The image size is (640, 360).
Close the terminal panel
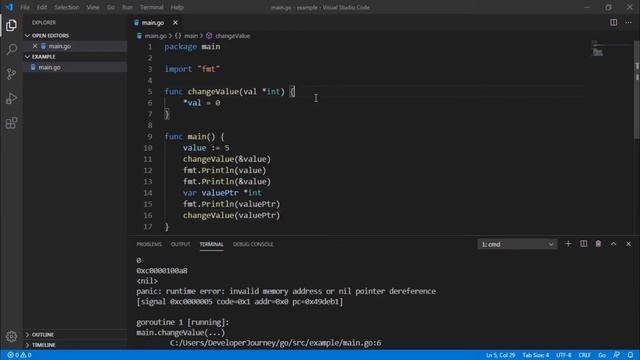point(628,244)
